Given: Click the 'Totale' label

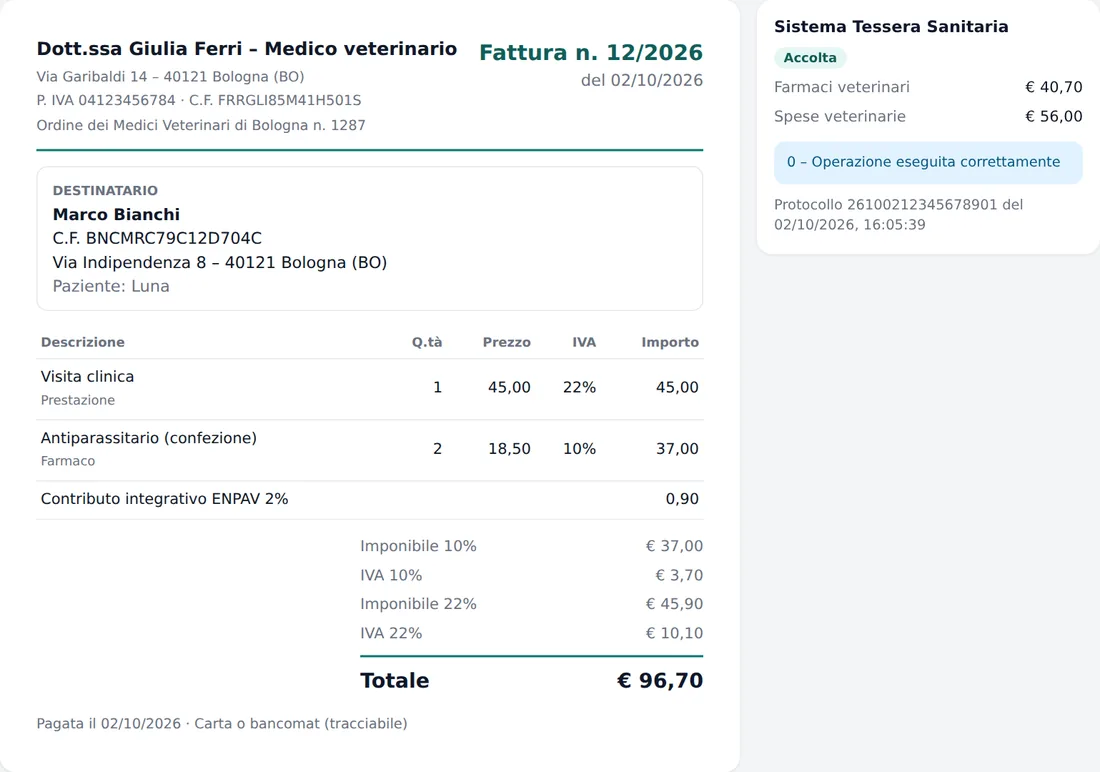Looking at the screenshot, I should (x=394, y=681).
